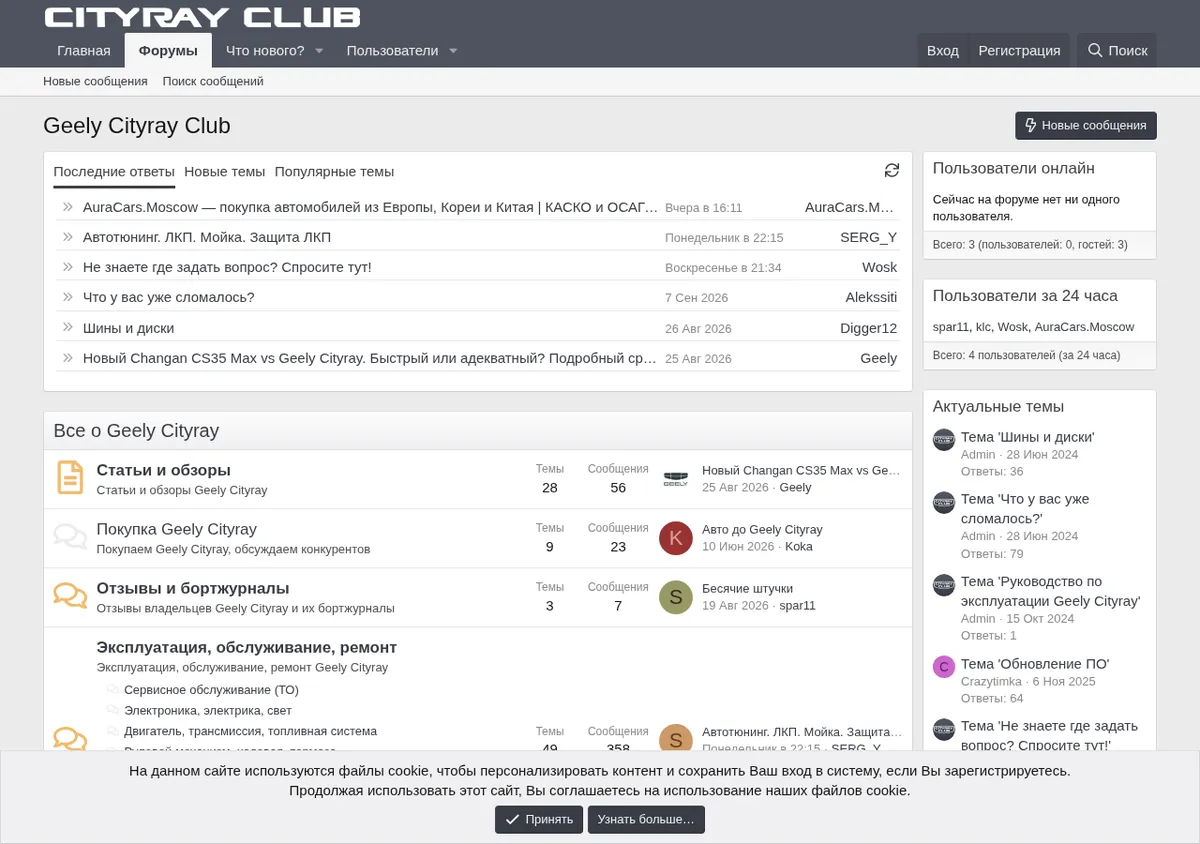
Task: Open the search magnifier in the navbar
Action: pos(1117,50)
